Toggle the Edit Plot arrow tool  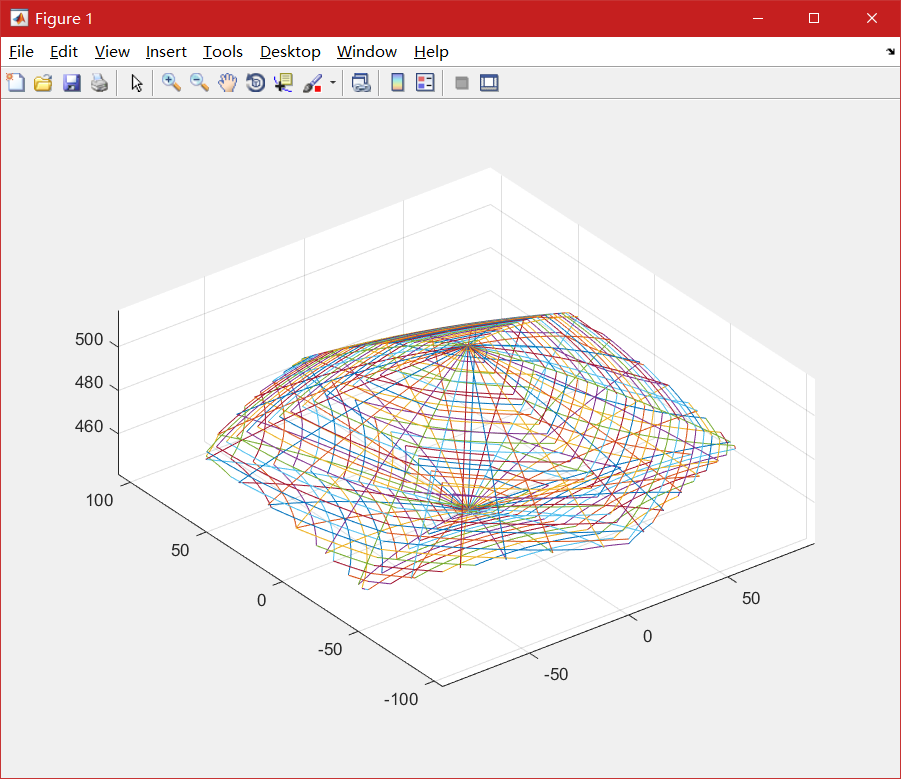pos(137,83)
